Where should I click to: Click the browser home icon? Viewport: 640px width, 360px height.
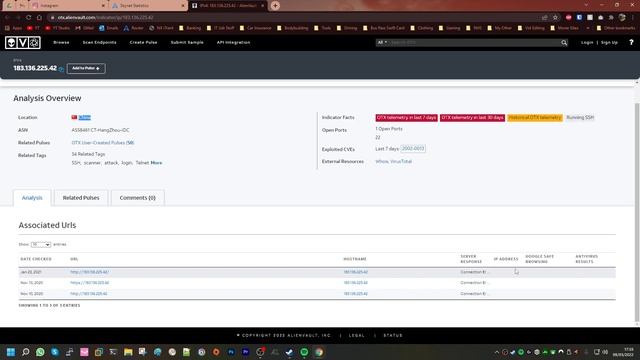point(39,18)
